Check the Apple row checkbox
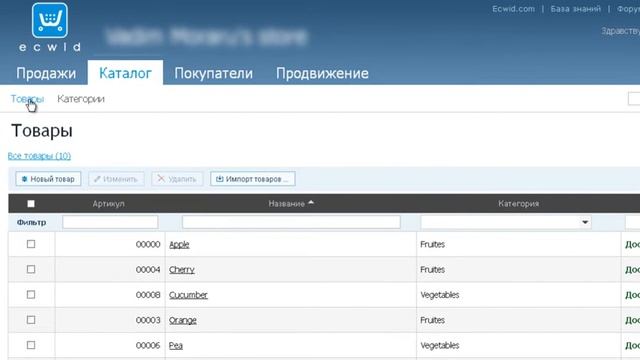Image resolution: width=640 pixels, height=360 pixels. pyautogui.click(x=31, y=244)
